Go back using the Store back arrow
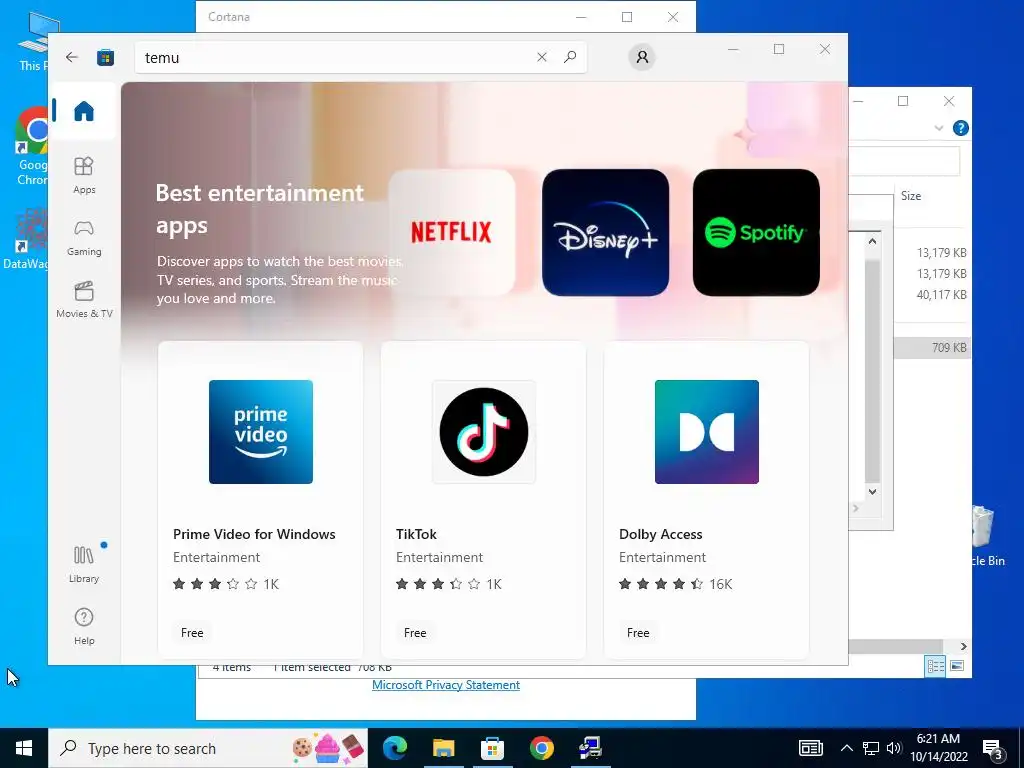Image resolution: width=1024 pixels, height=768 pixels. click(x=72, y=57)
